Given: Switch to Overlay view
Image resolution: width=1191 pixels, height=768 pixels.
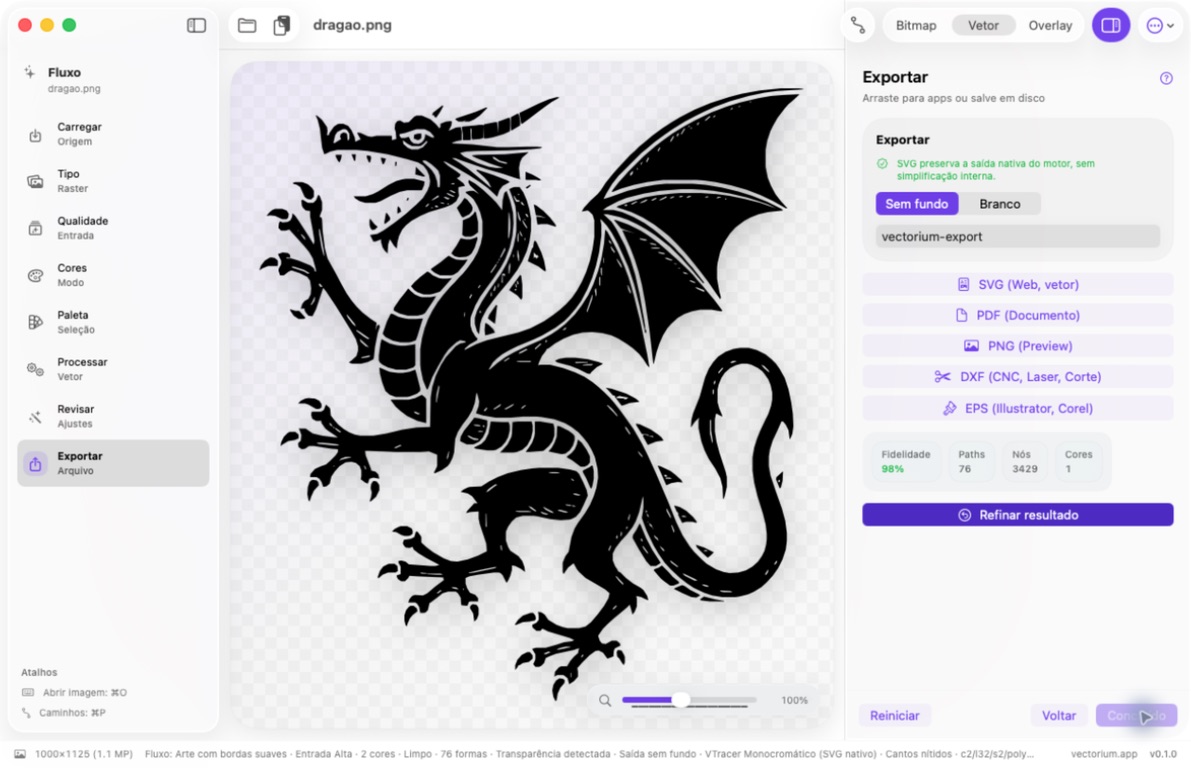Looking at the screenshot, I should (x=1050, y=25).
